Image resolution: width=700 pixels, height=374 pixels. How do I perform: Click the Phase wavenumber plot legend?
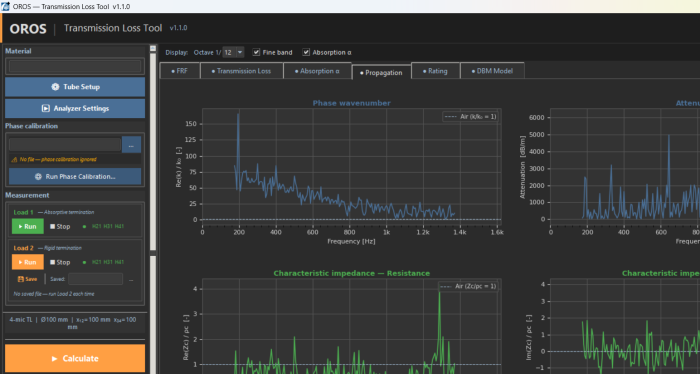471,116
